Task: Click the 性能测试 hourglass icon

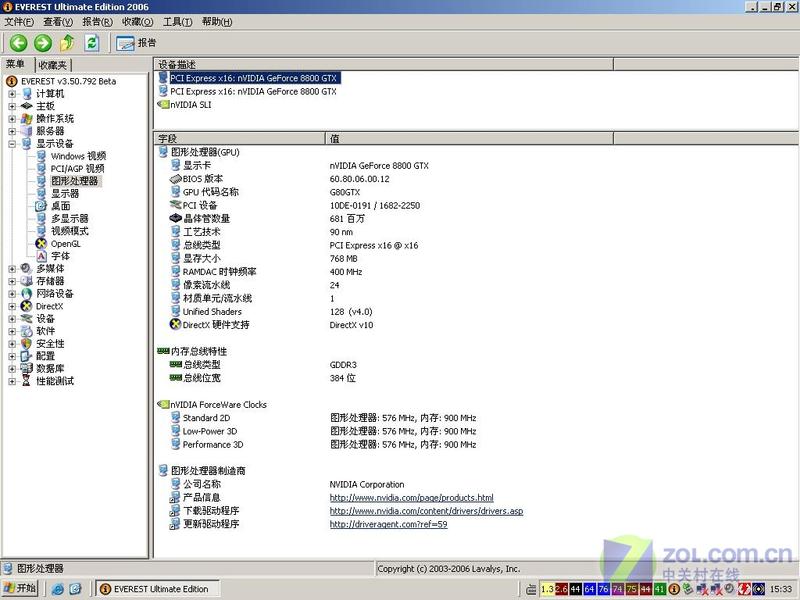Action: [27, 381]
